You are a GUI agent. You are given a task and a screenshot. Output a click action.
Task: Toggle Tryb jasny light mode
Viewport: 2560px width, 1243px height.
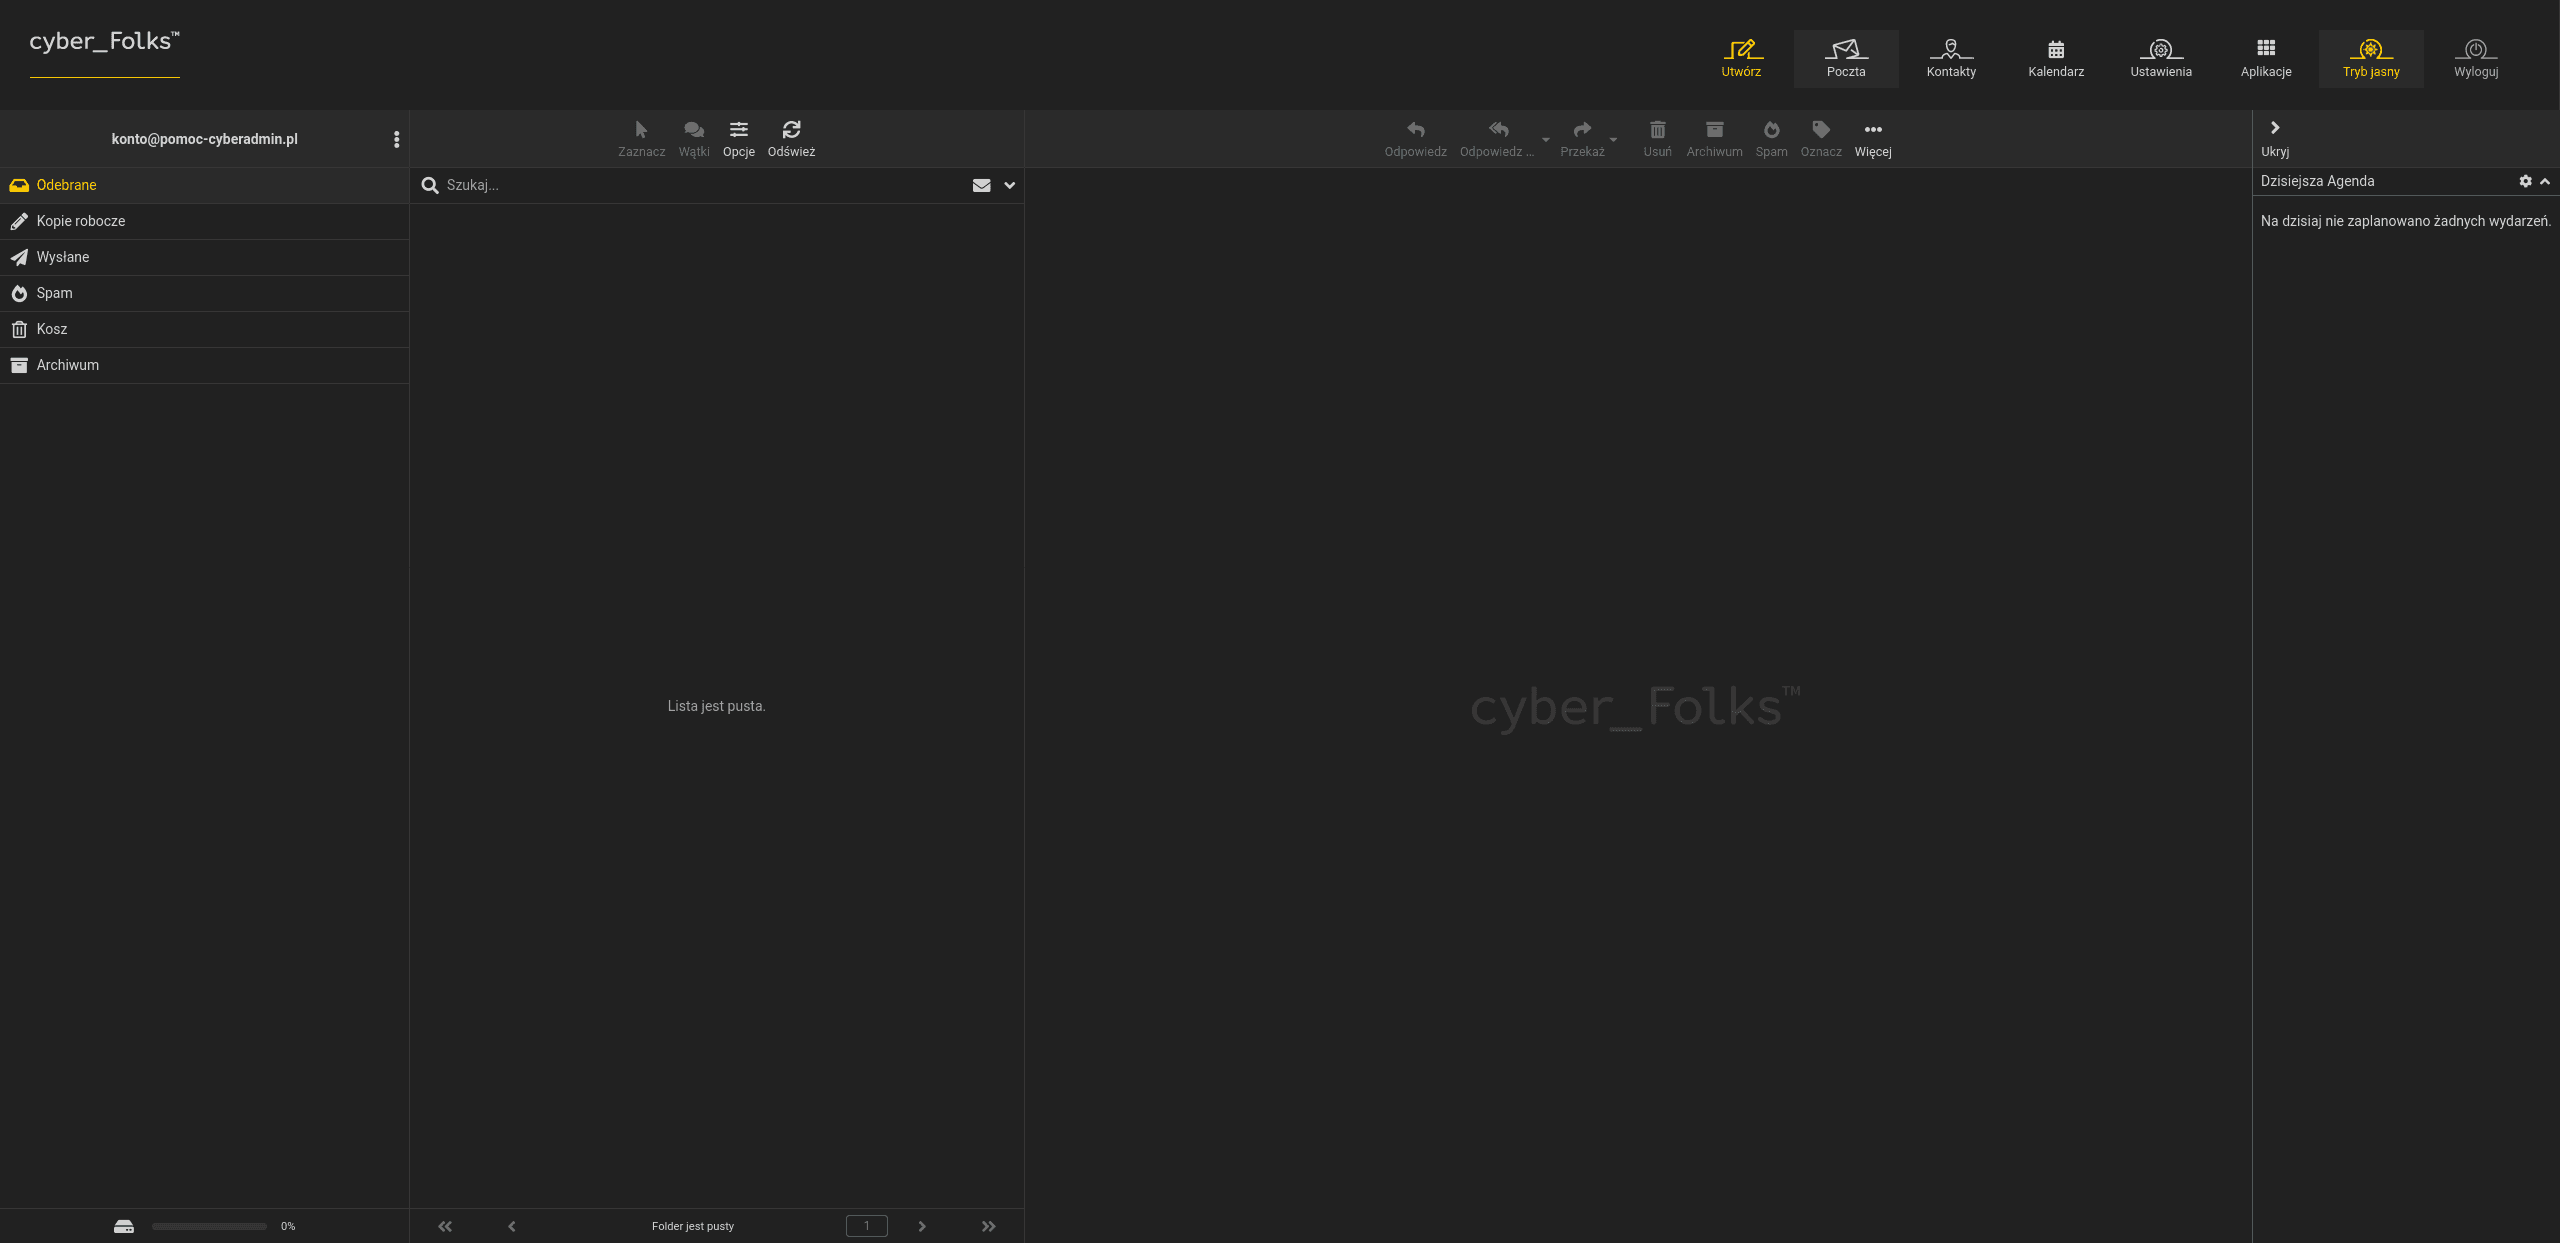[2371, 58]
